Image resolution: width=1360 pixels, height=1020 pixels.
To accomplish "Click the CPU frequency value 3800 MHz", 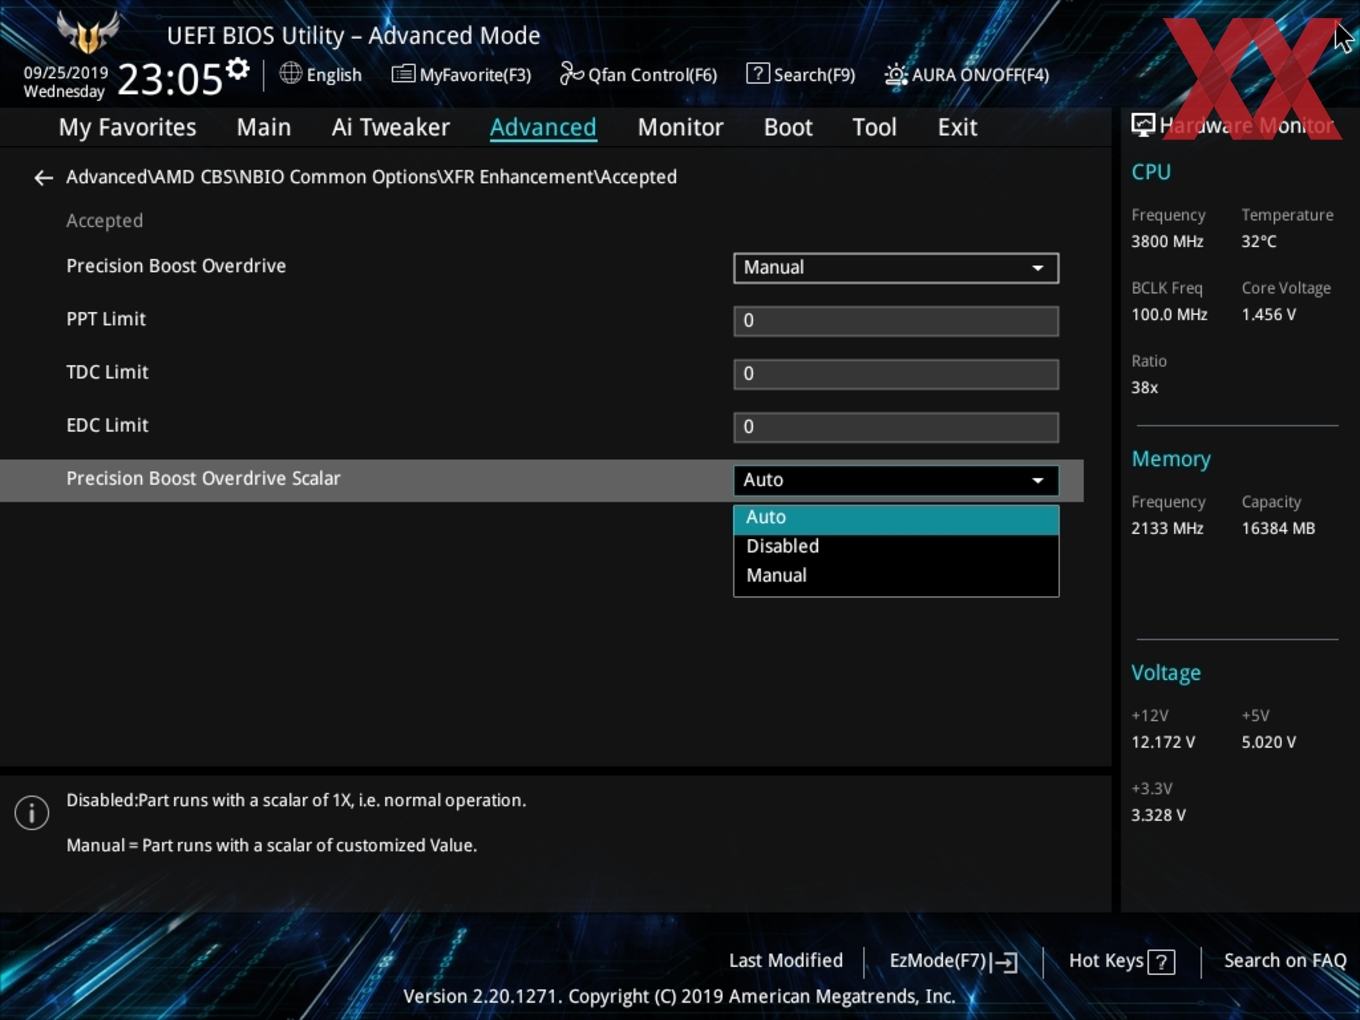I will tap(1167, 242).
